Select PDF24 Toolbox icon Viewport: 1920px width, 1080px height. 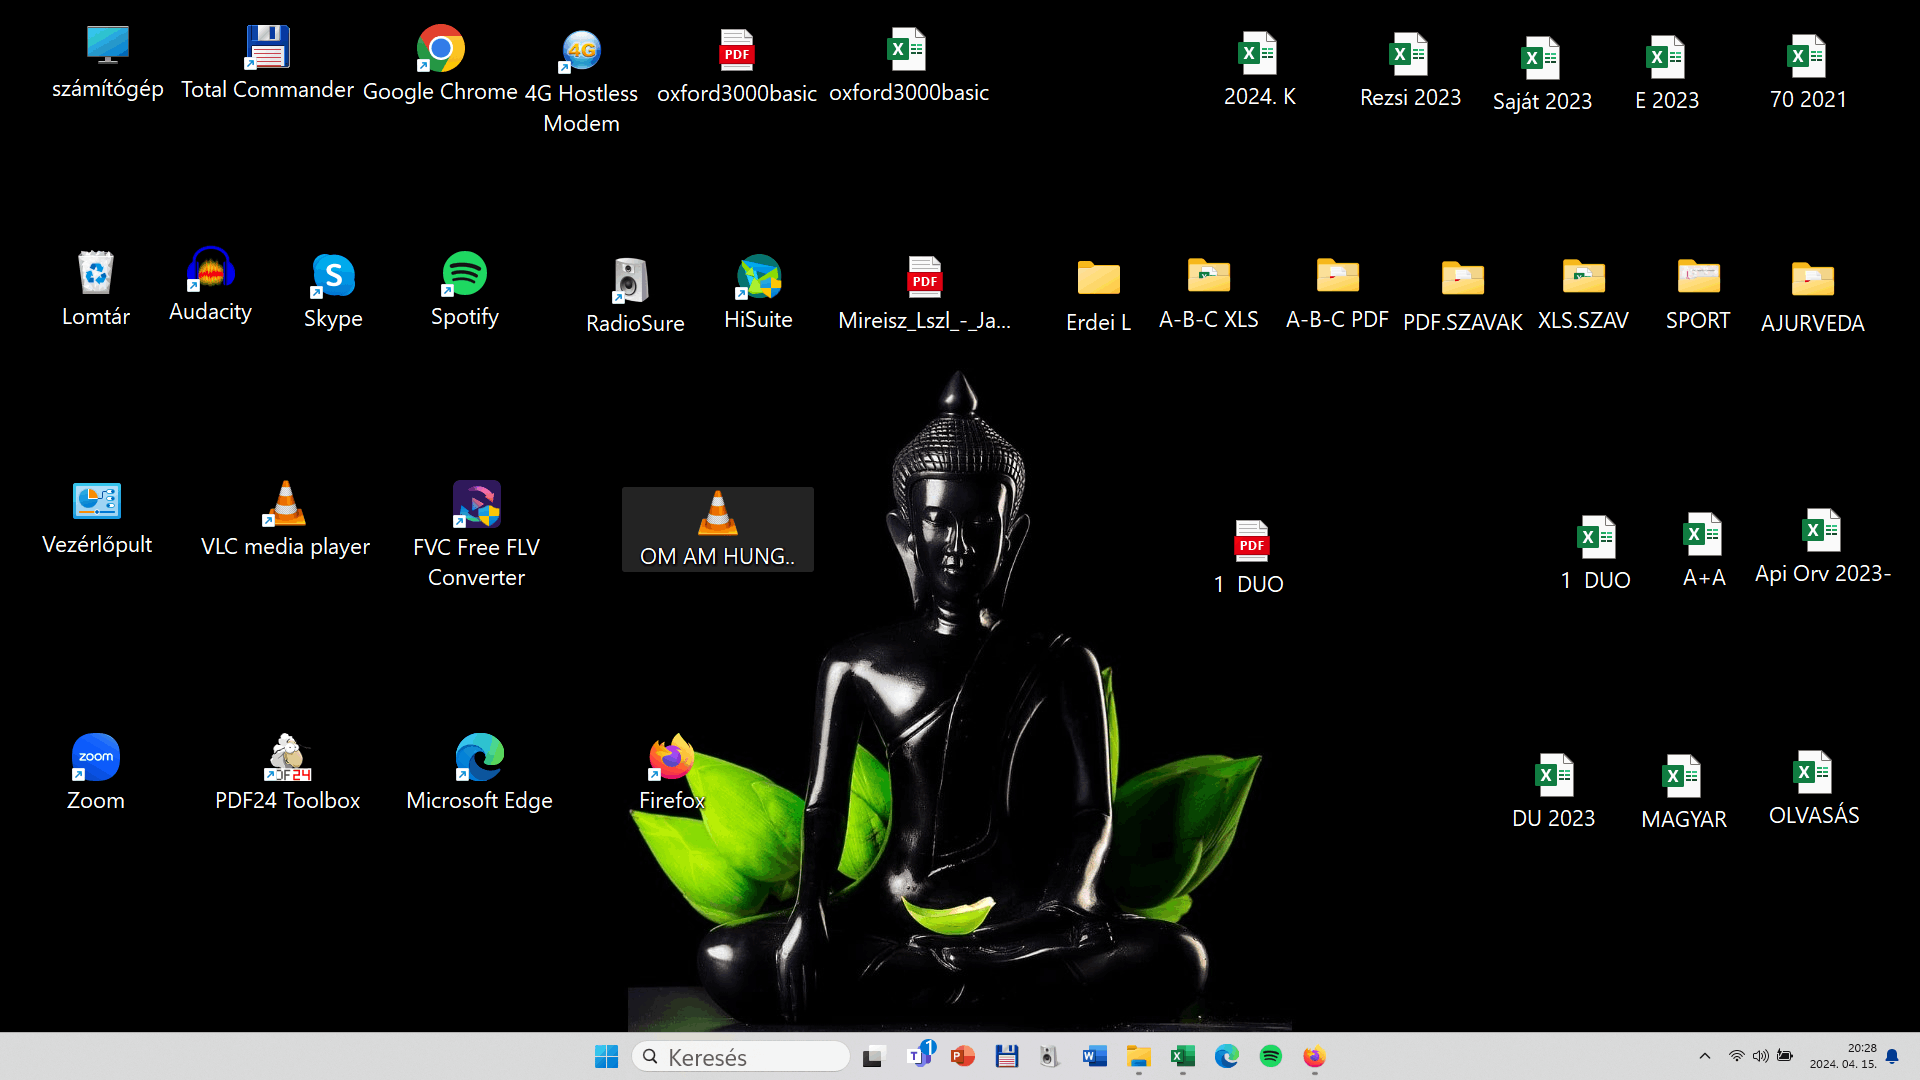click(x=287, y=758)
